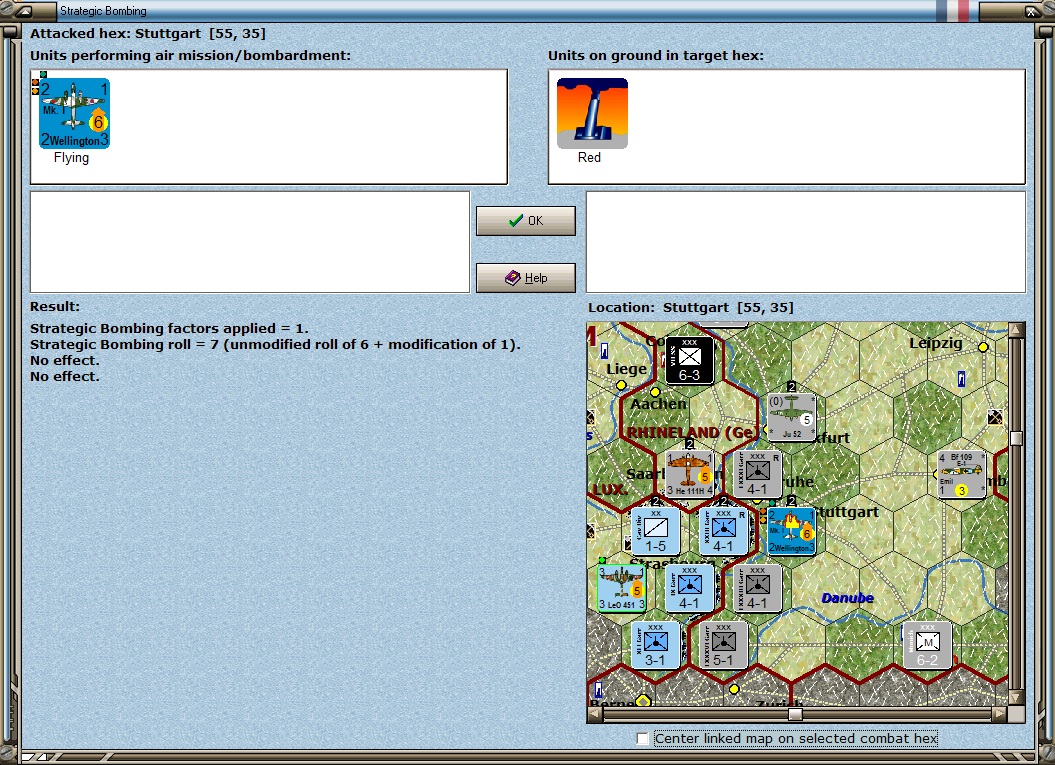Viewport: 1055px width, 765px height.
Task: Click the 'Units on ground in target hex:' label
Action: click(655, 55)
